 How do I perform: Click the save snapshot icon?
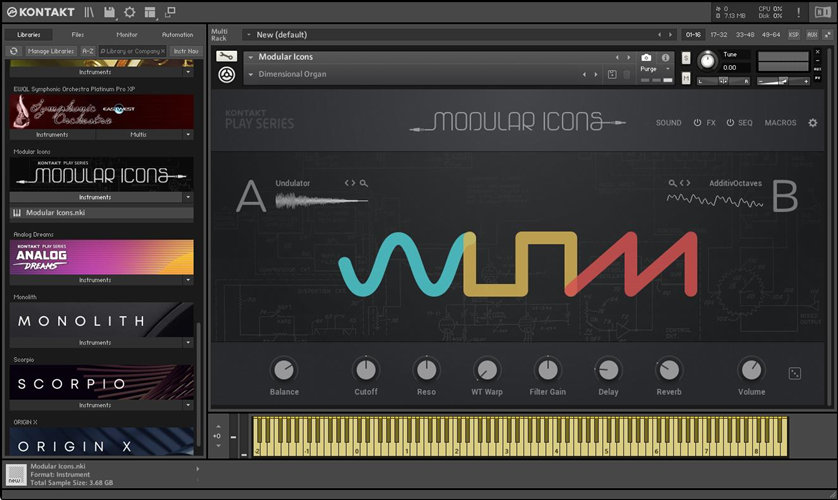click(612, 74)
